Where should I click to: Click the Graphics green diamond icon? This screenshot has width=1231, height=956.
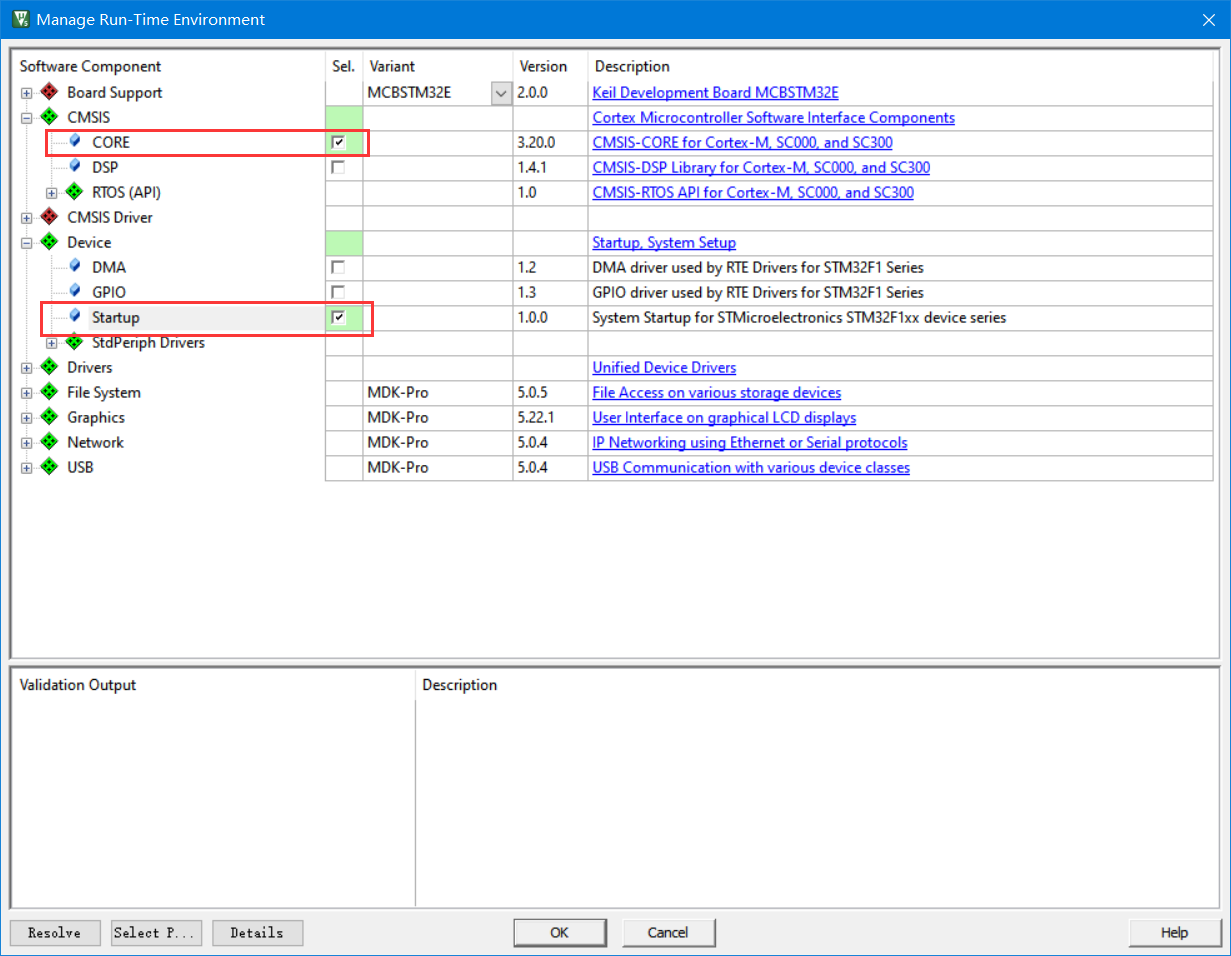pyautogui.click(x=50, y=417)
